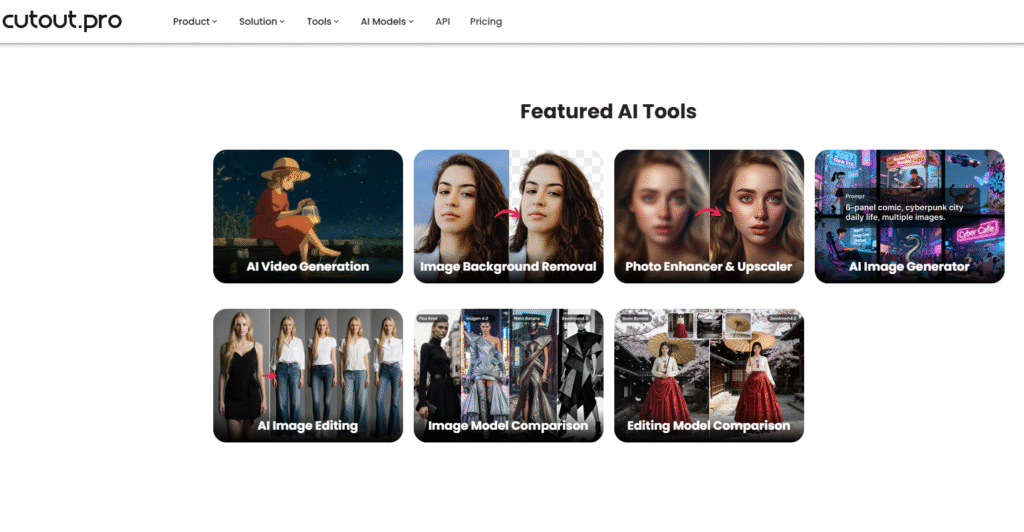1024x532 pixels.
Task: Click the red arrow in Image Background Removal card
Action: 509,213
